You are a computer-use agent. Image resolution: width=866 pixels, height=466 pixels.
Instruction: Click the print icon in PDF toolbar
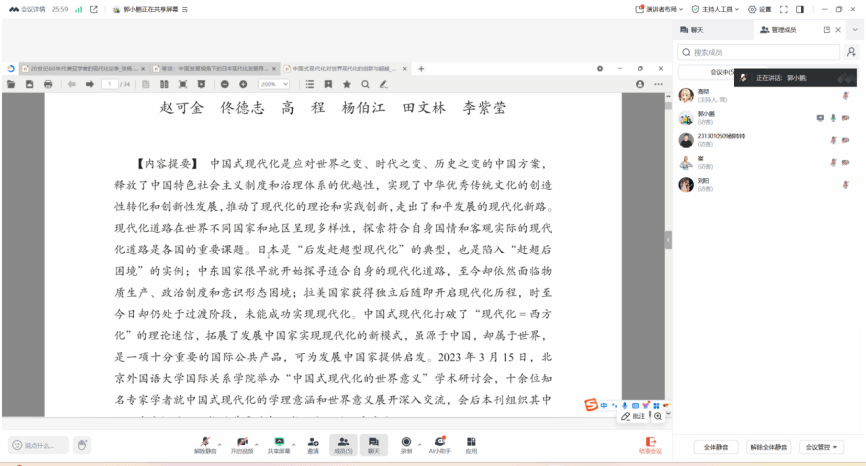click(48, 85)
